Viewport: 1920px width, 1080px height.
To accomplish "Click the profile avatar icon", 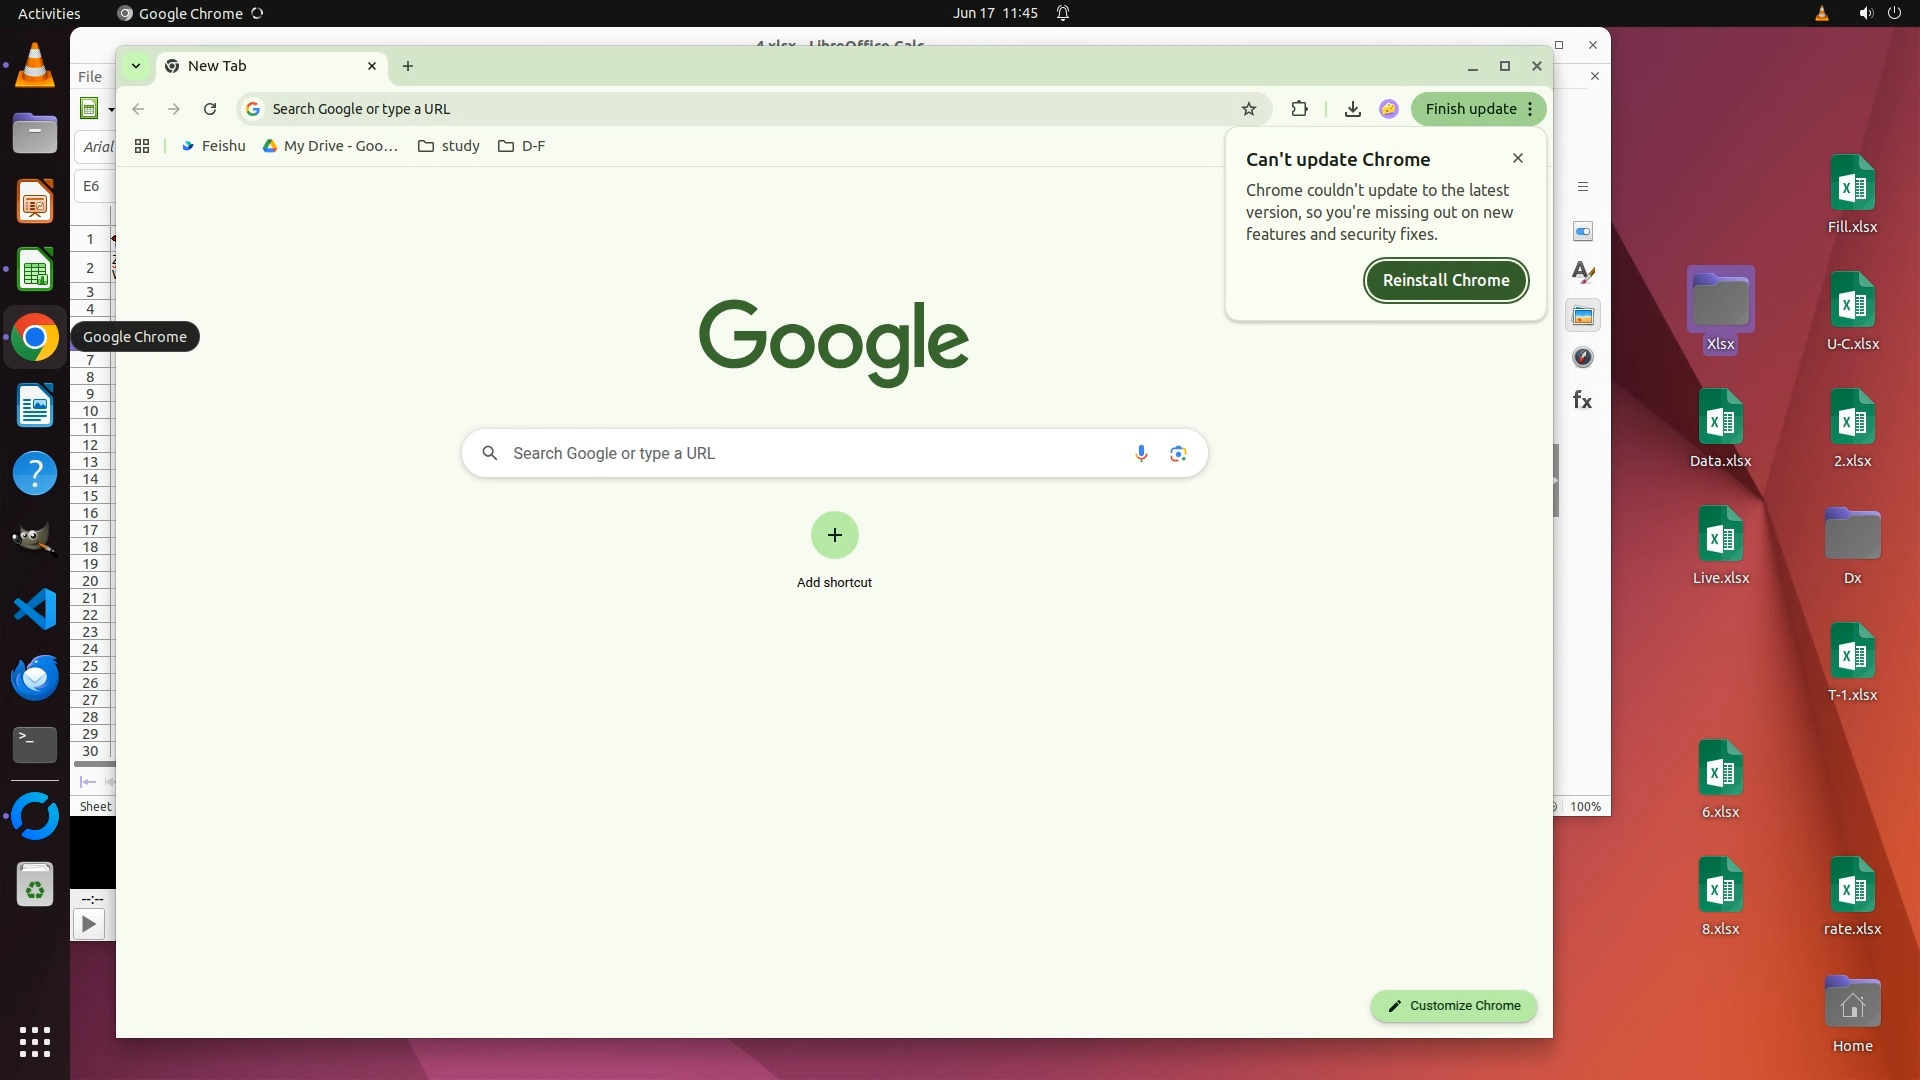I will 1388,109.
